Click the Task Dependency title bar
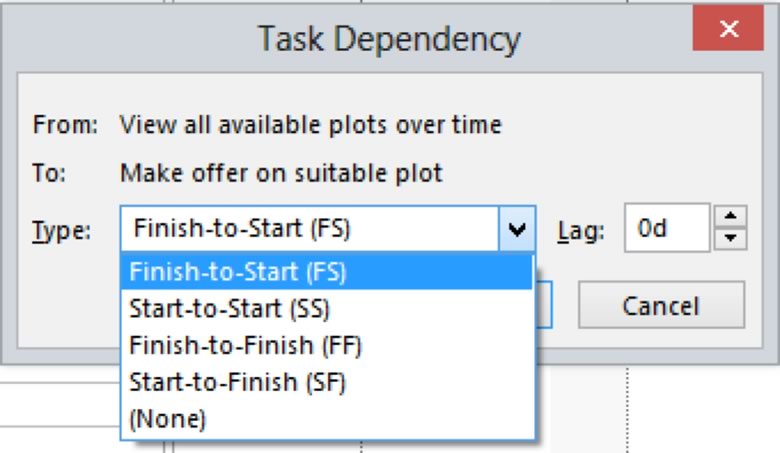This screenshot has width=780, height=453. 388,38
